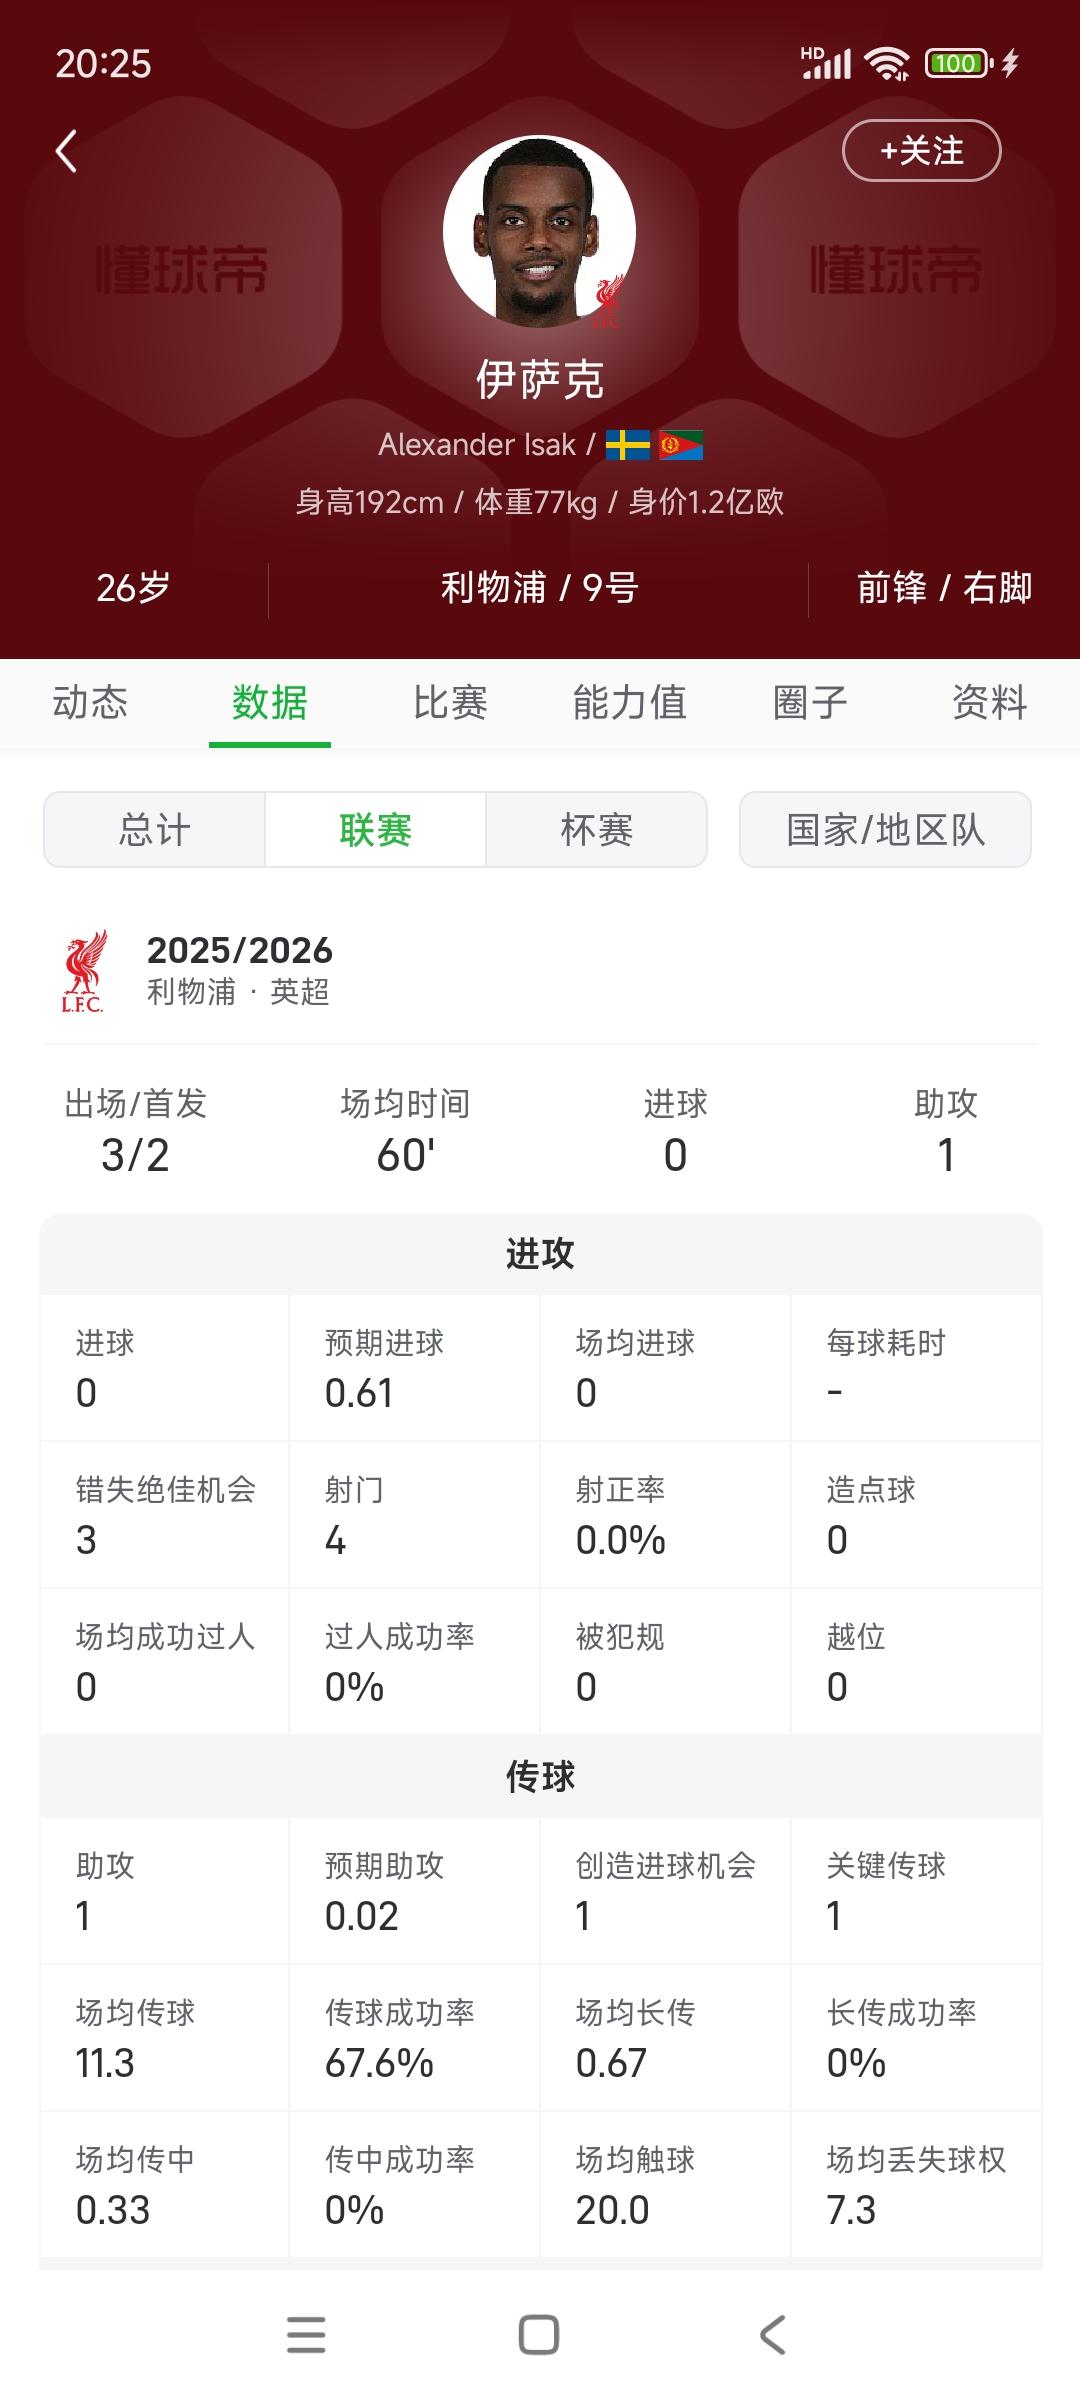
Task: Switch to the 比赛 tab
Action: [450, 703]
